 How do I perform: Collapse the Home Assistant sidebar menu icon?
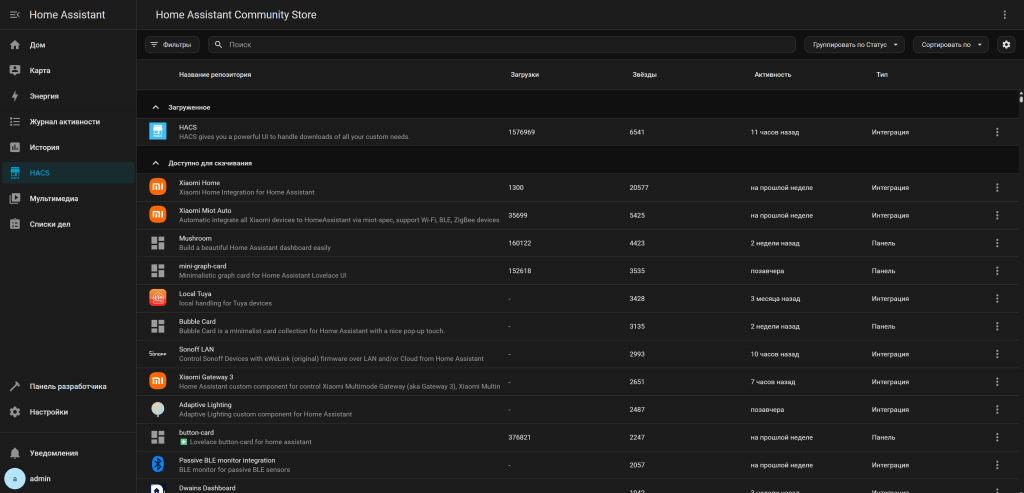(15, 14)
